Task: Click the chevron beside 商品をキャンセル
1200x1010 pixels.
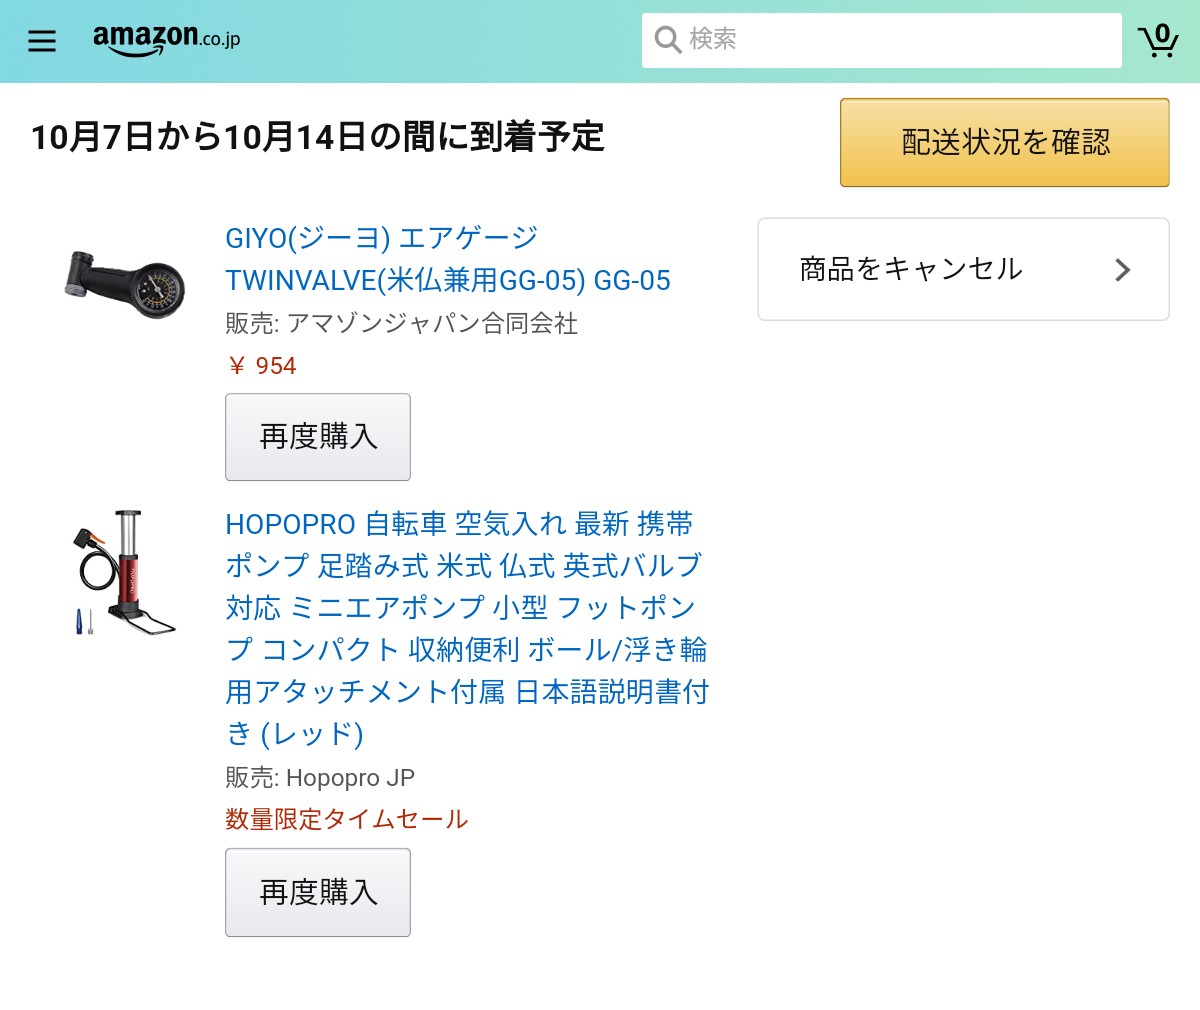Action: pyautogui.click(x=1122, y=270)
